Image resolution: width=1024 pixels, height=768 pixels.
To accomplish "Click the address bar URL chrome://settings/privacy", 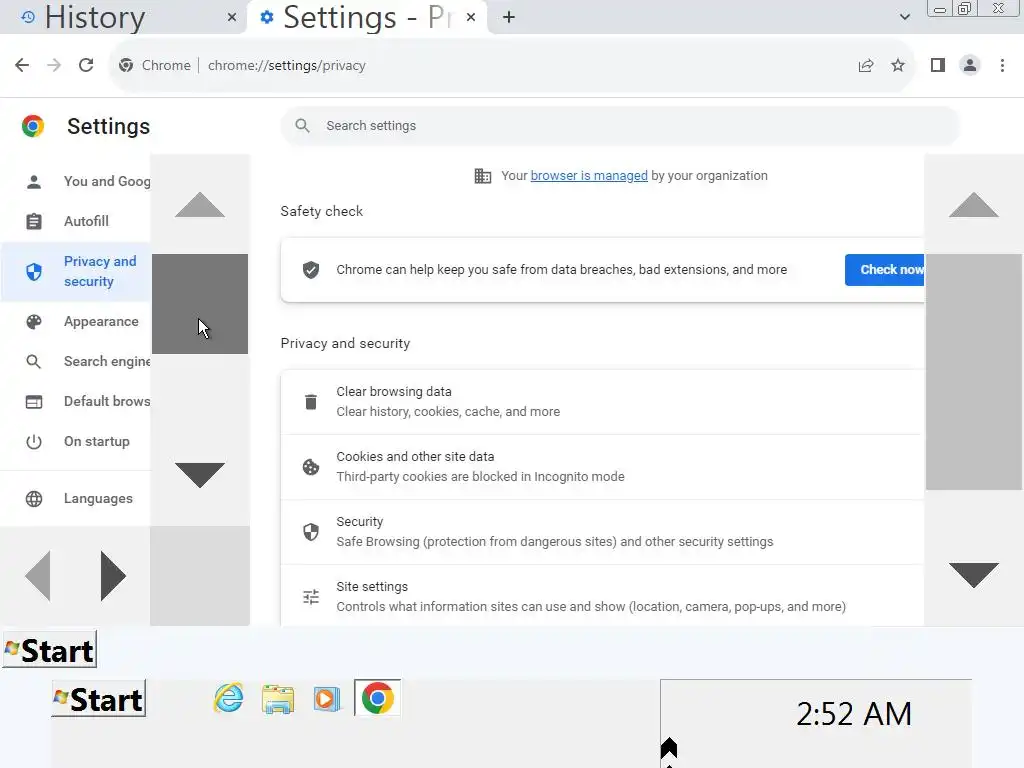I will (x=287, y=65).
